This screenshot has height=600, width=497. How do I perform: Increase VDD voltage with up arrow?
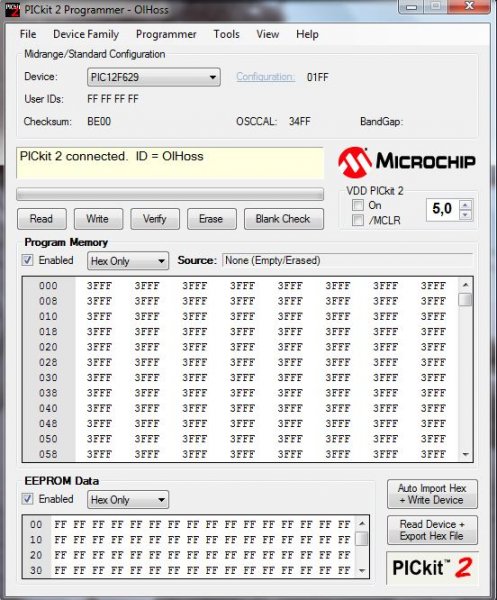(465, 205)
